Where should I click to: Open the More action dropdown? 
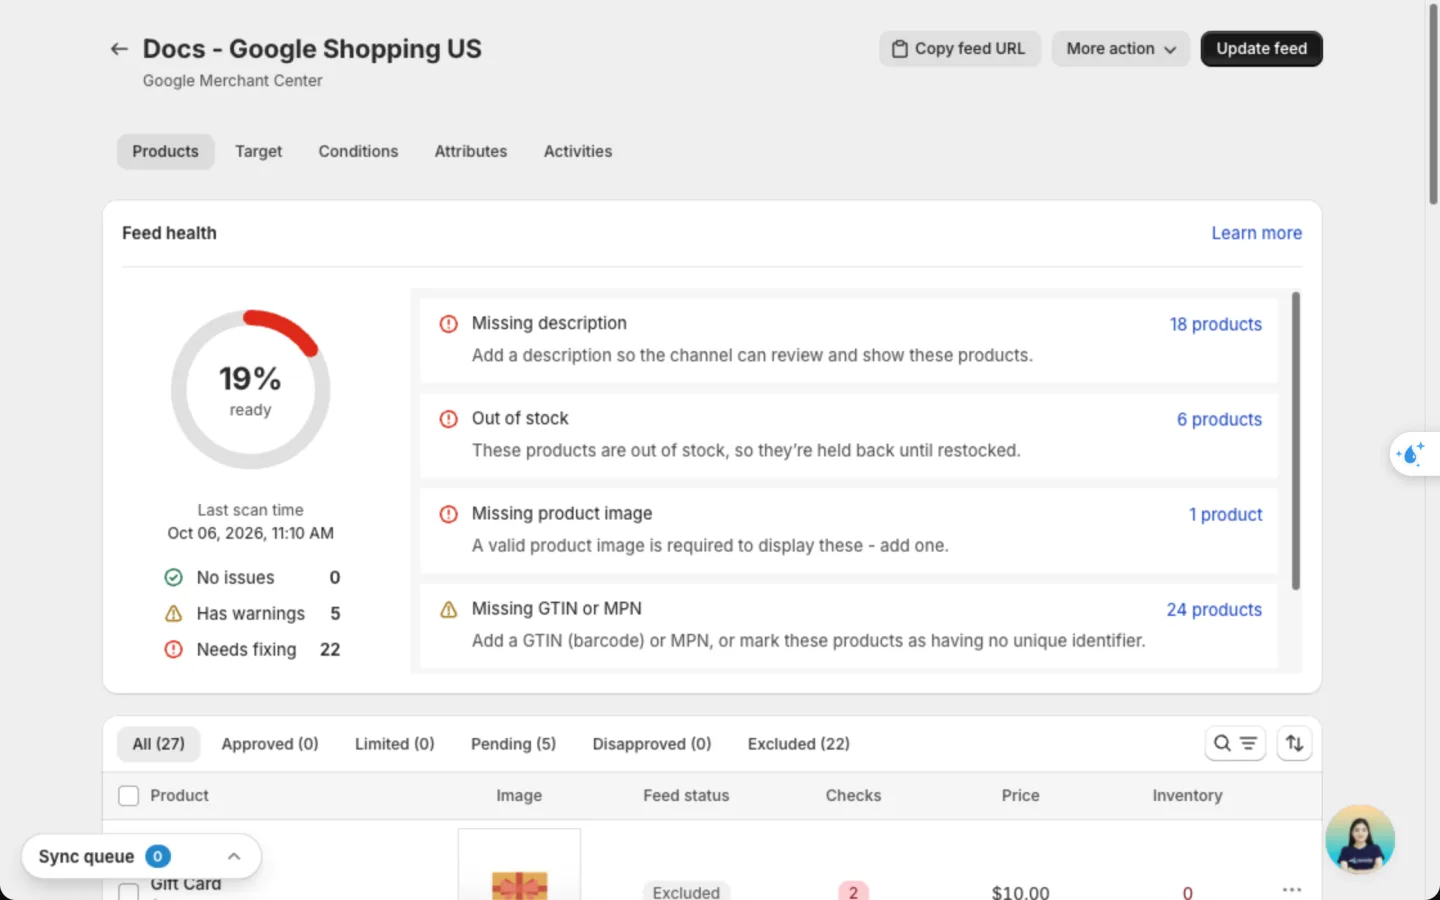coord(1120,49)
